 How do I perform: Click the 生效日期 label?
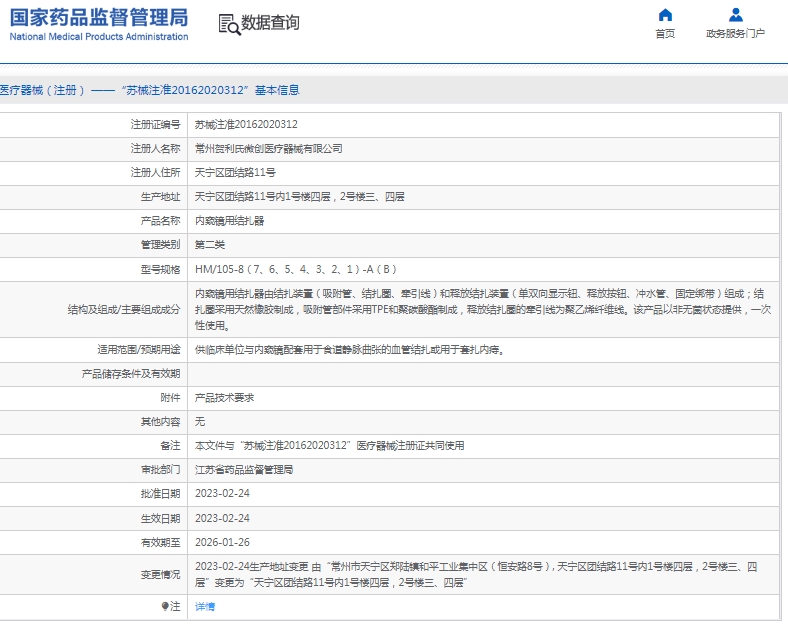(160, 518)
